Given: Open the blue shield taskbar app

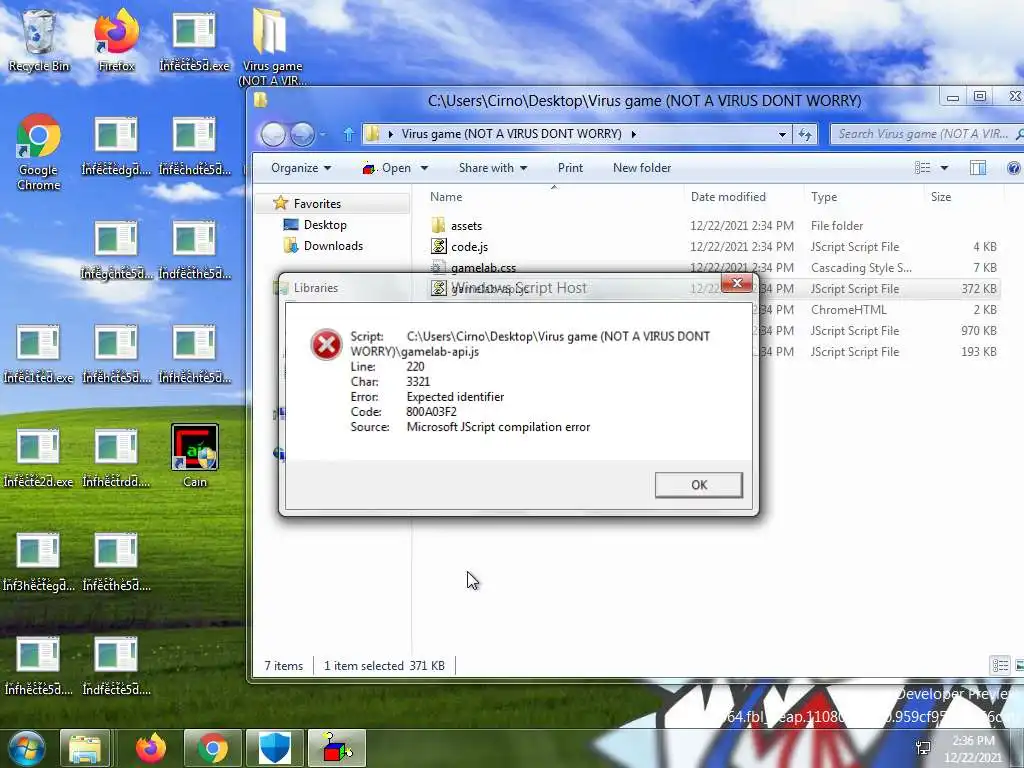Looking at the screenshot, I should tap(274, 748).
